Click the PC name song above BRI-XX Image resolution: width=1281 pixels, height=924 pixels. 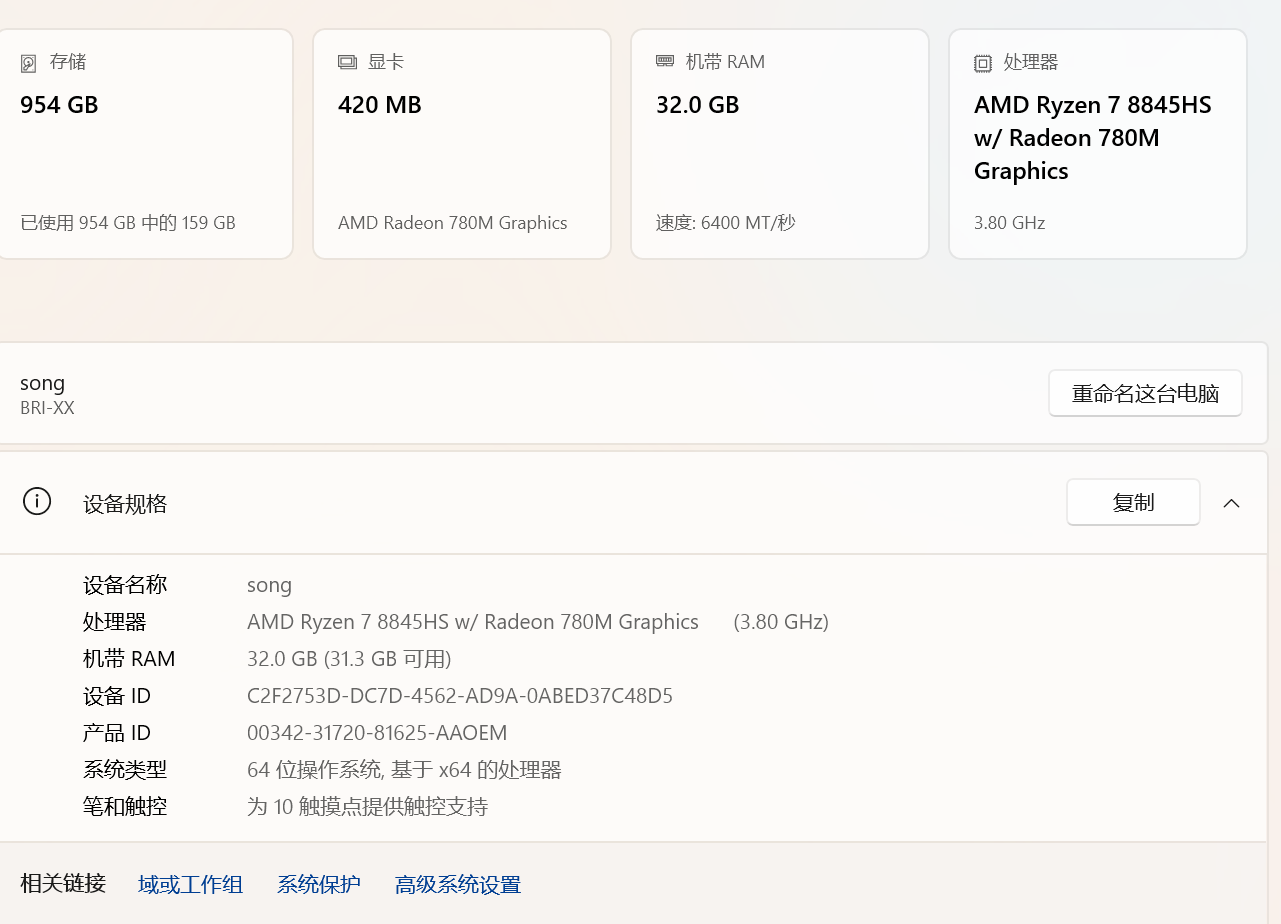pos(42,383)
